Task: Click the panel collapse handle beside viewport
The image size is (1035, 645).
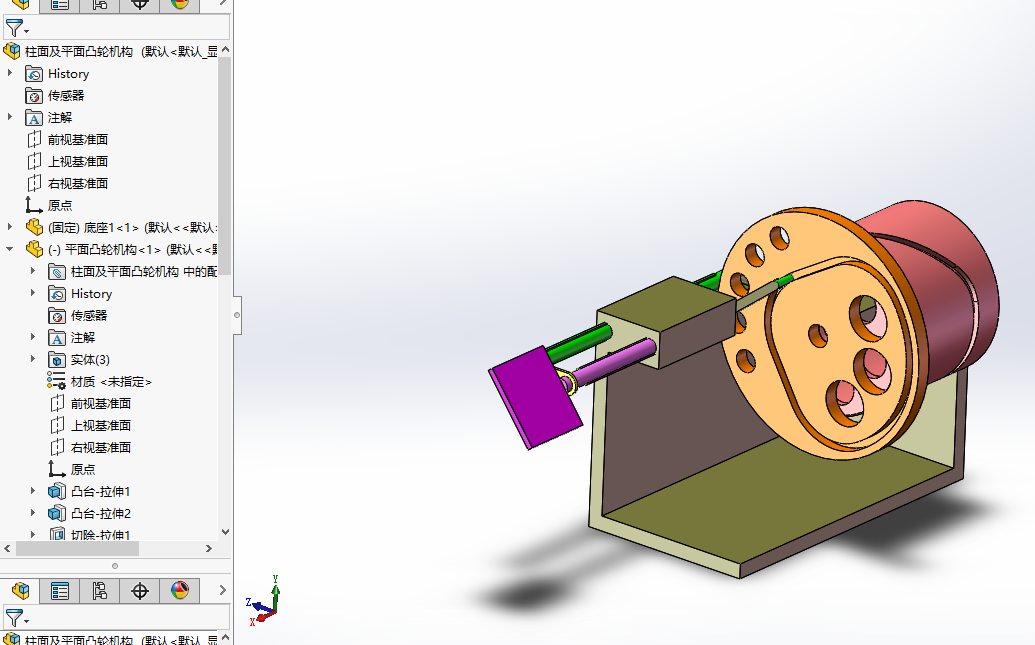Action: pyautogui.click(x=237, y=315)
